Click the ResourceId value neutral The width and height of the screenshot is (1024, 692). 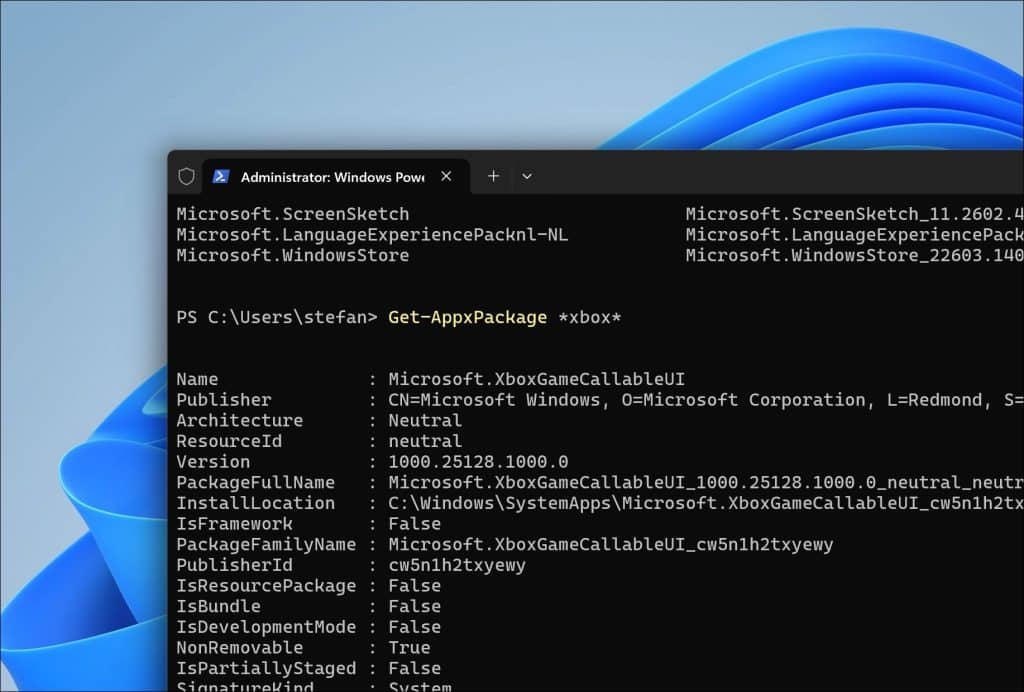tap(425, 441)
